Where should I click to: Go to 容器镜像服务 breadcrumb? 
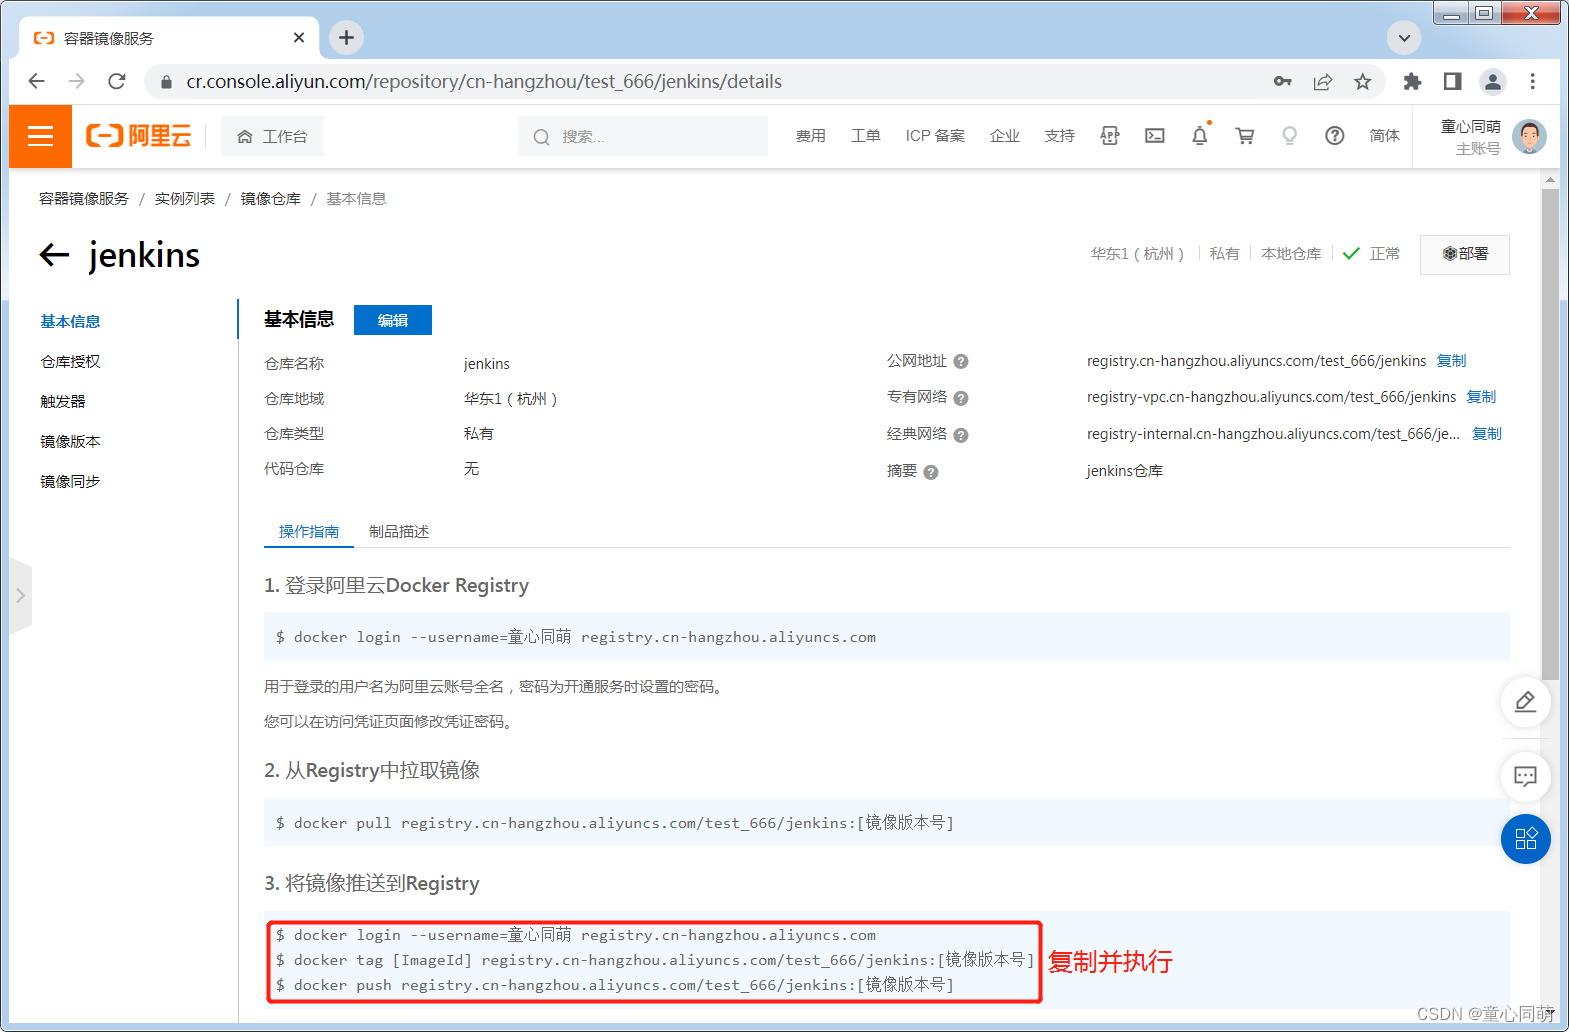click(84, 199)
